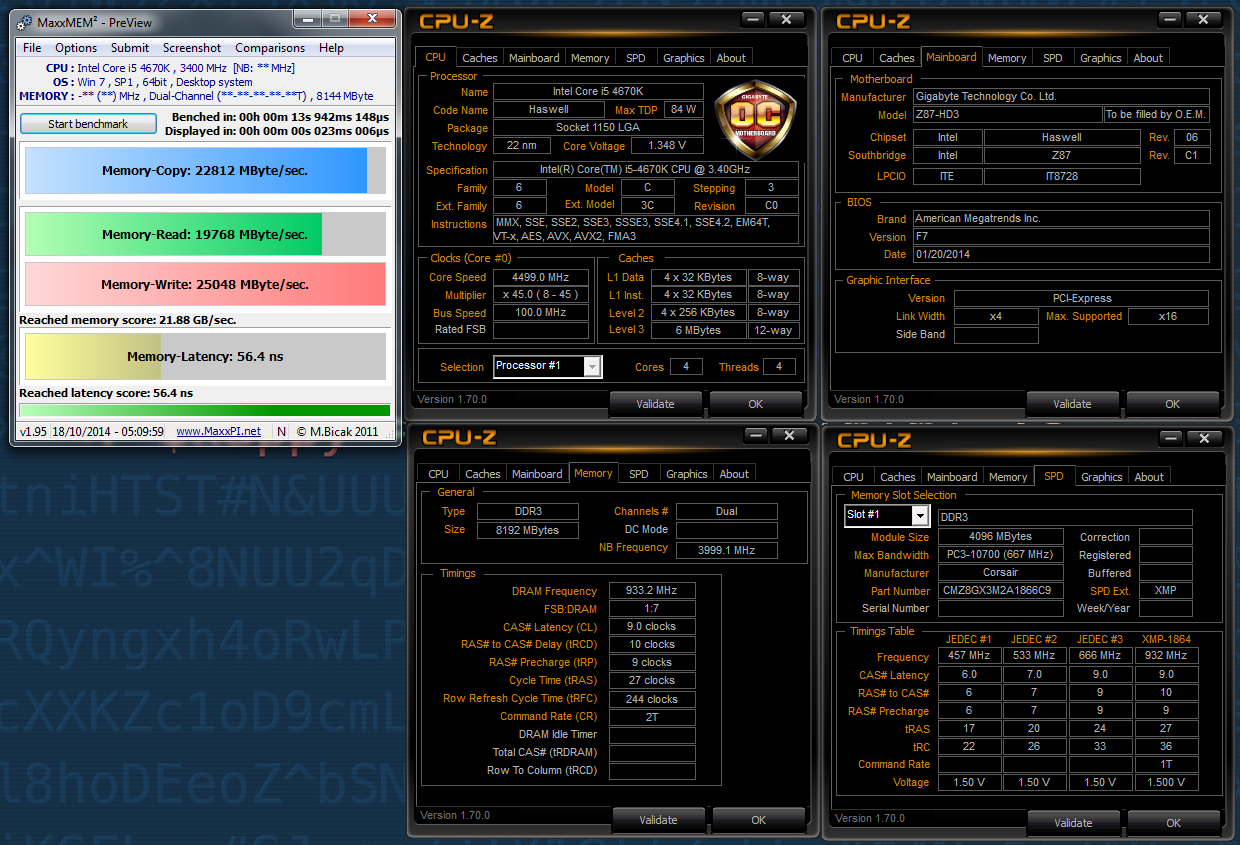Switch to Mainboard tab in CPU-Z CPU window
This screenshot has width=1240, height=845.
[534, 58]
